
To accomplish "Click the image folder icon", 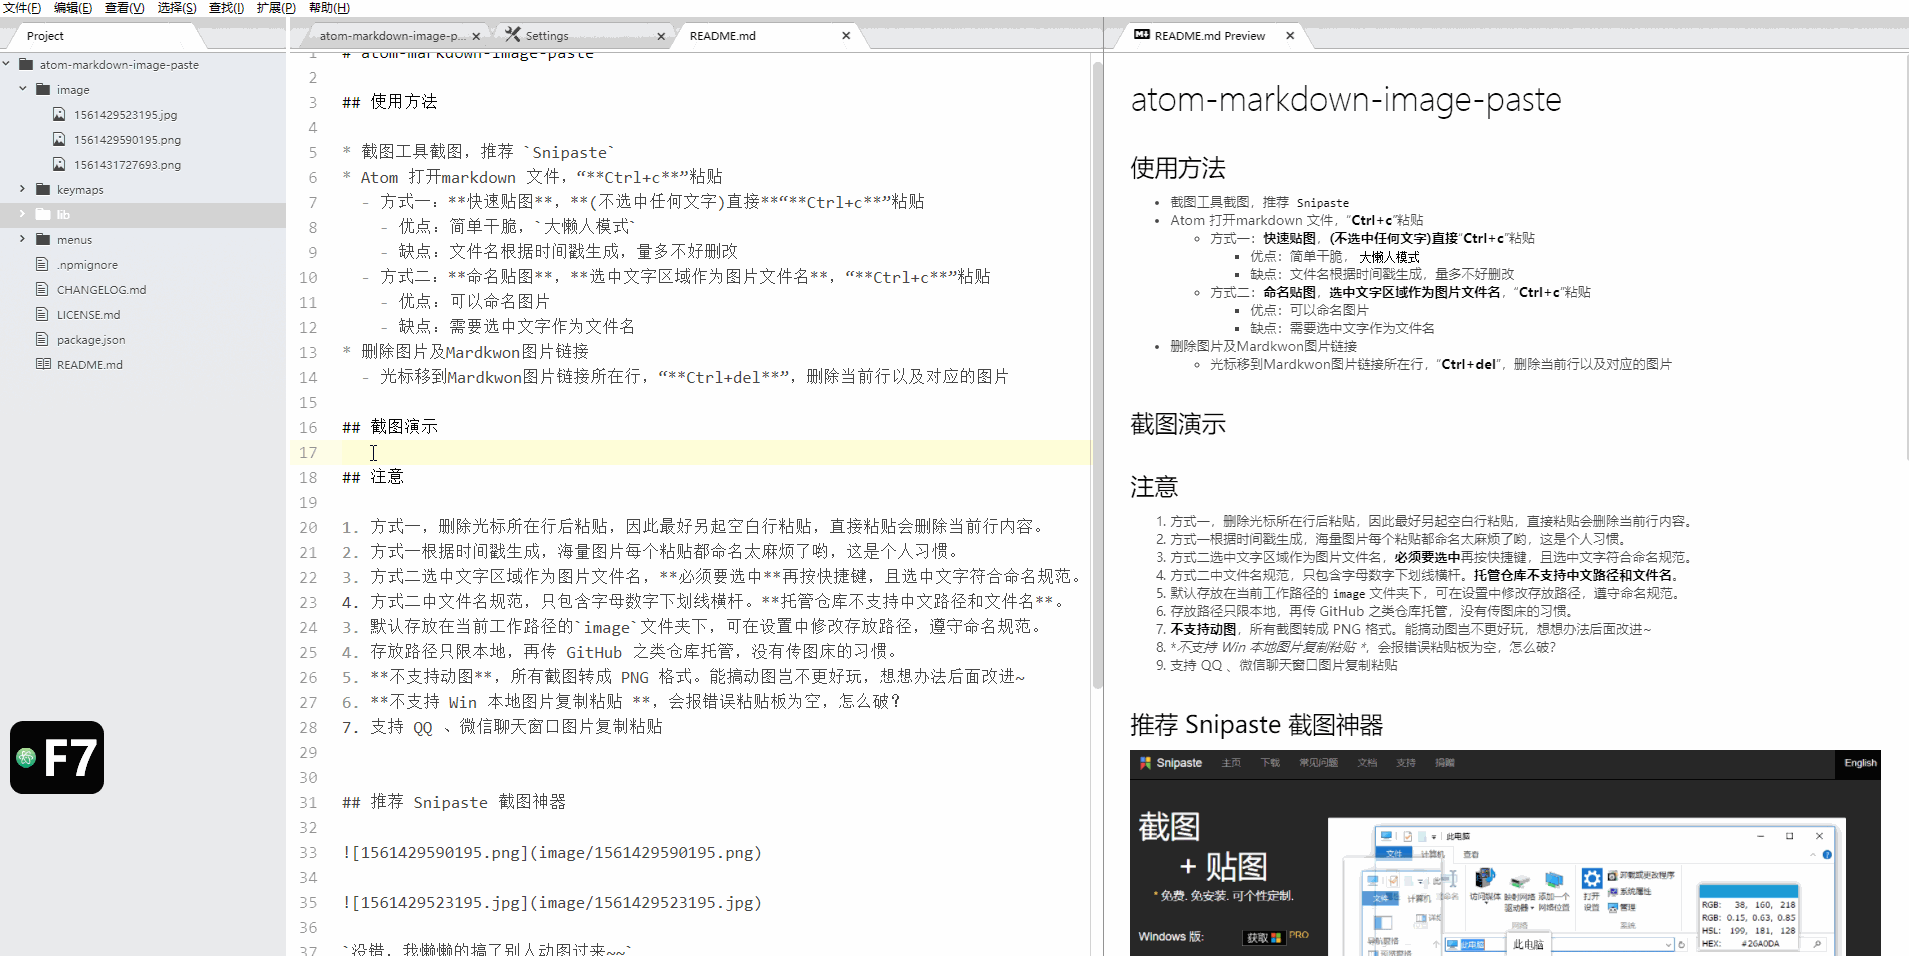I will point(43,89).
